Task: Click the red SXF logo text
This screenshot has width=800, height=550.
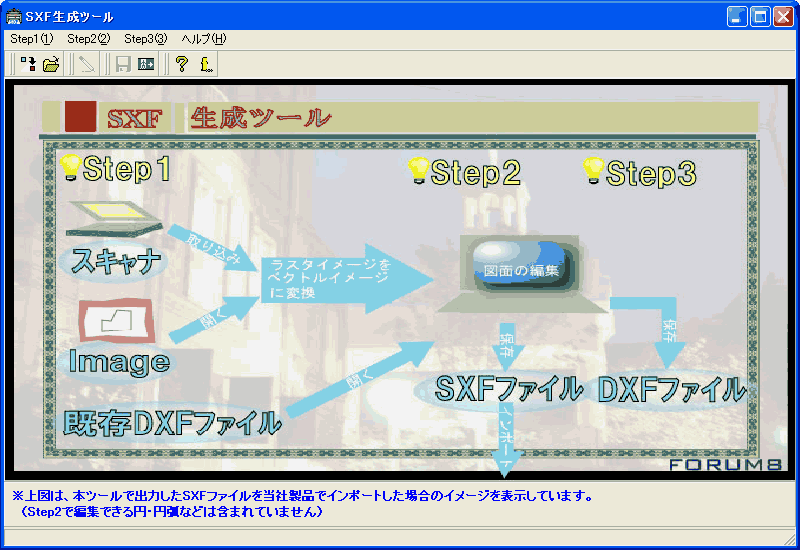Action: (x=135, y=119)
